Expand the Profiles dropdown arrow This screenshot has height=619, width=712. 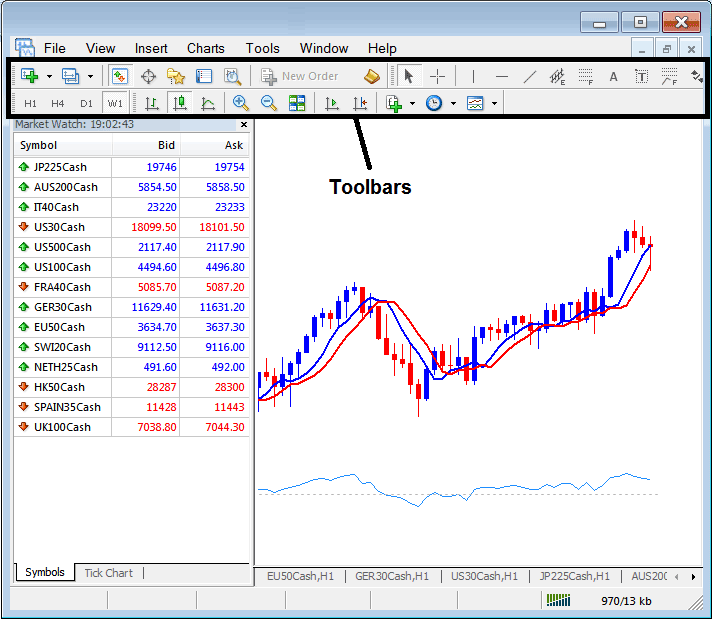[90, 76]
